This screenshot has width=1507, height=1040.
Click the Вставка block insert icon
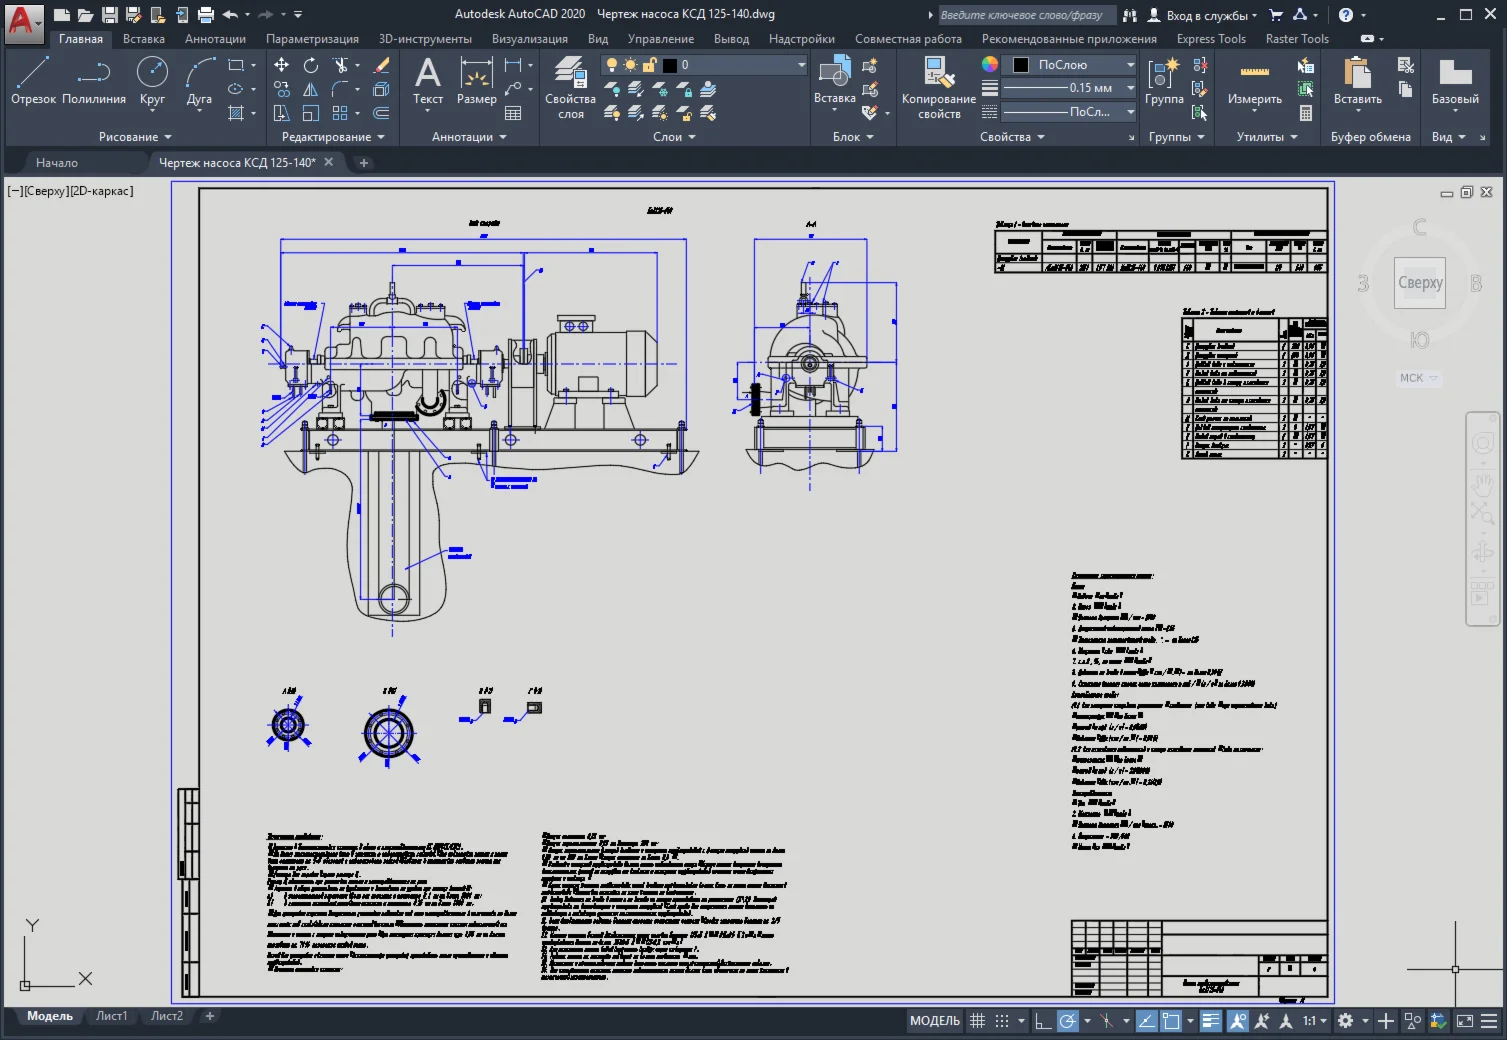click(834, 72)
